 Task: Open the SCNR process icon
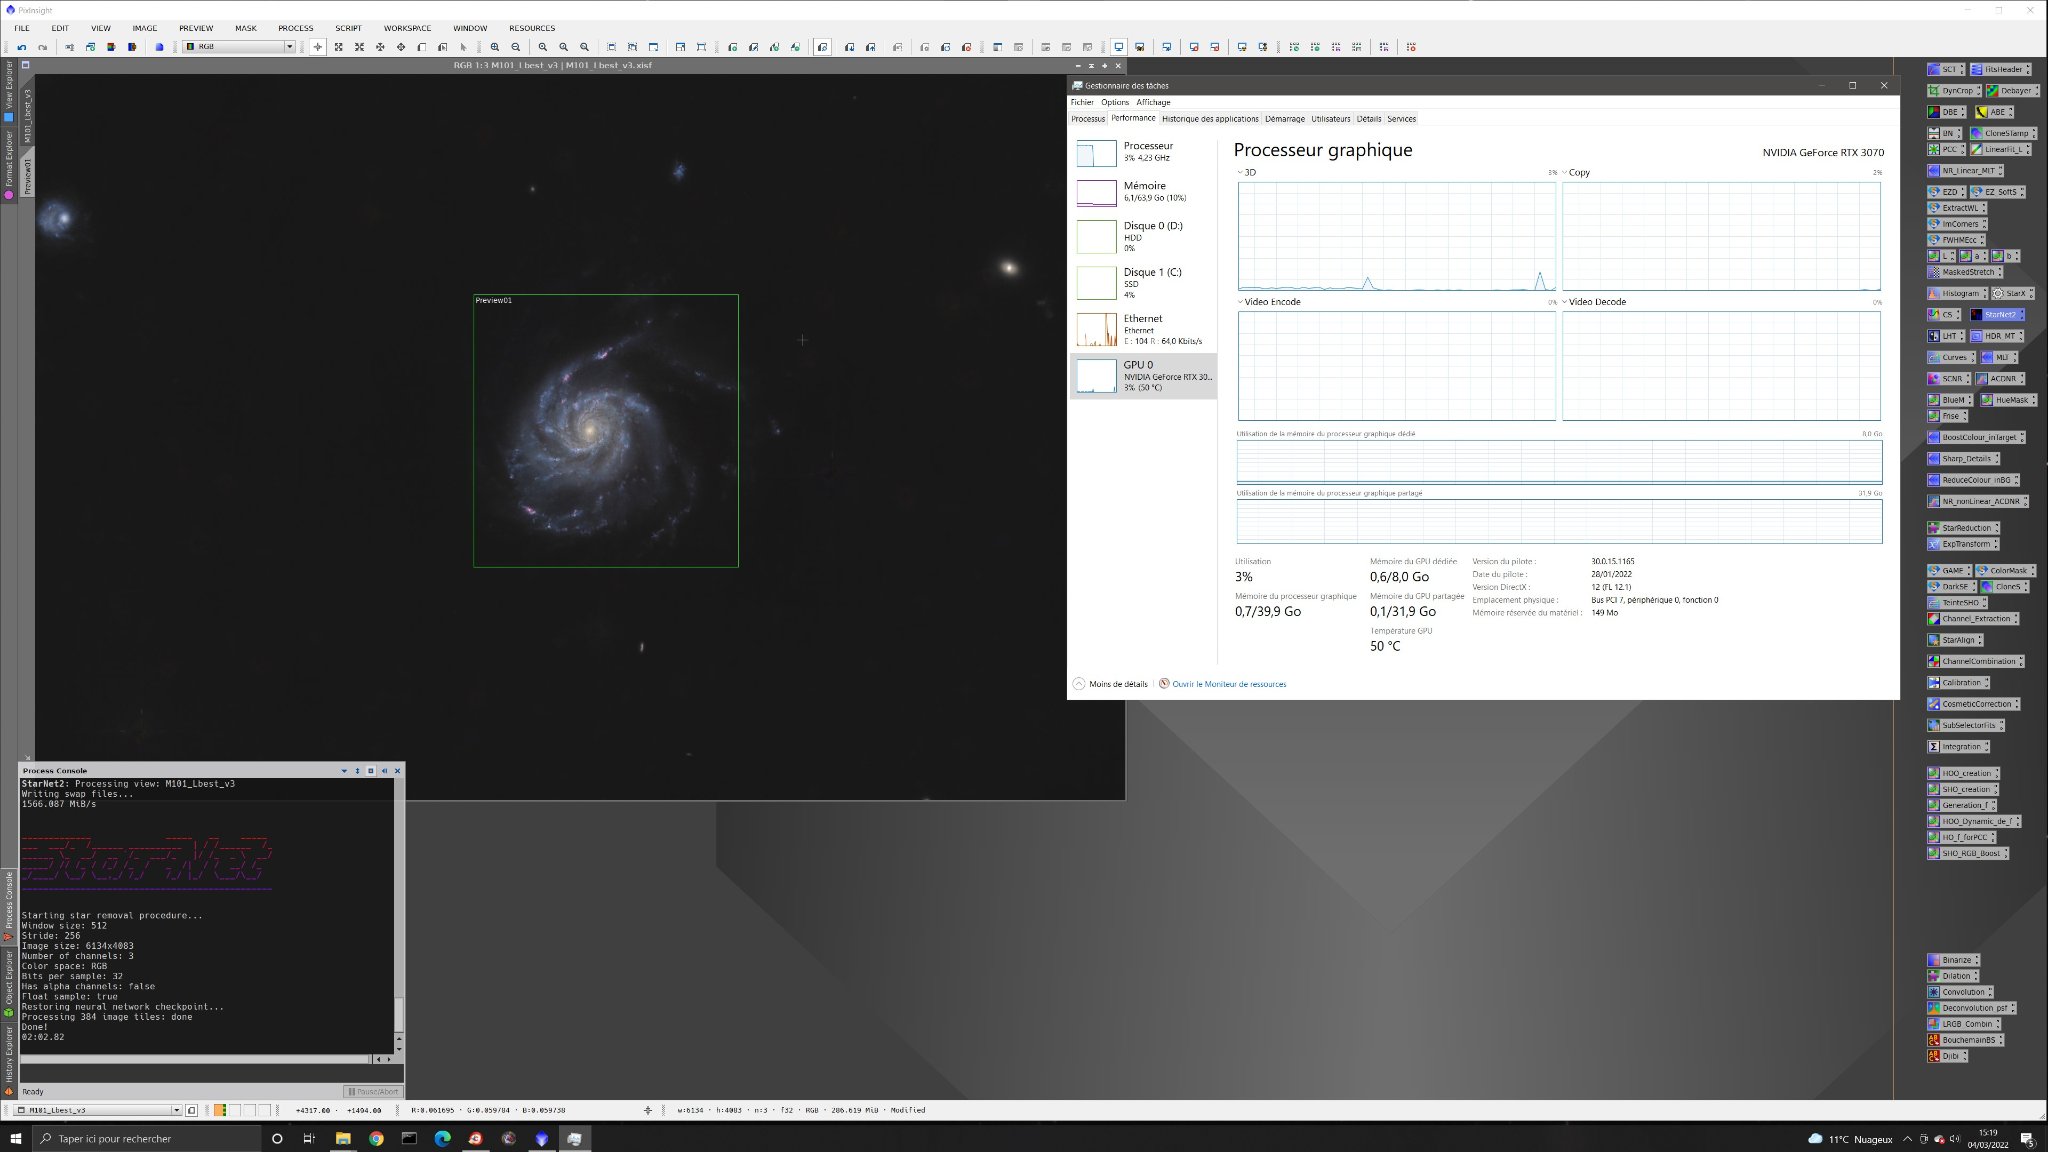coord(1949,379)
